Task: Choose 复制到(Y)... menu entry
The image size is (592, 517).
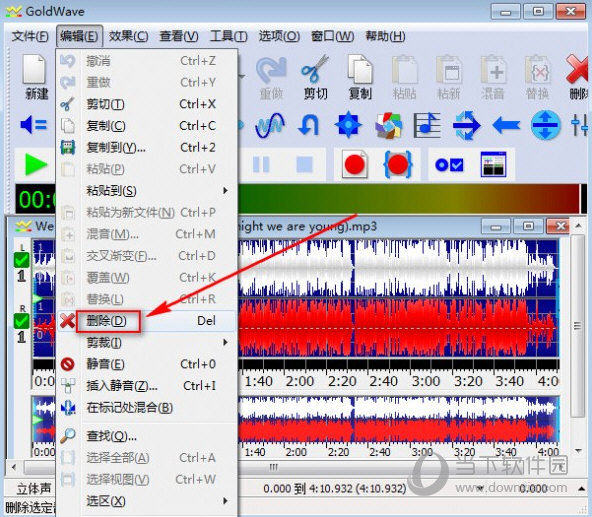Action: point(147,147)
